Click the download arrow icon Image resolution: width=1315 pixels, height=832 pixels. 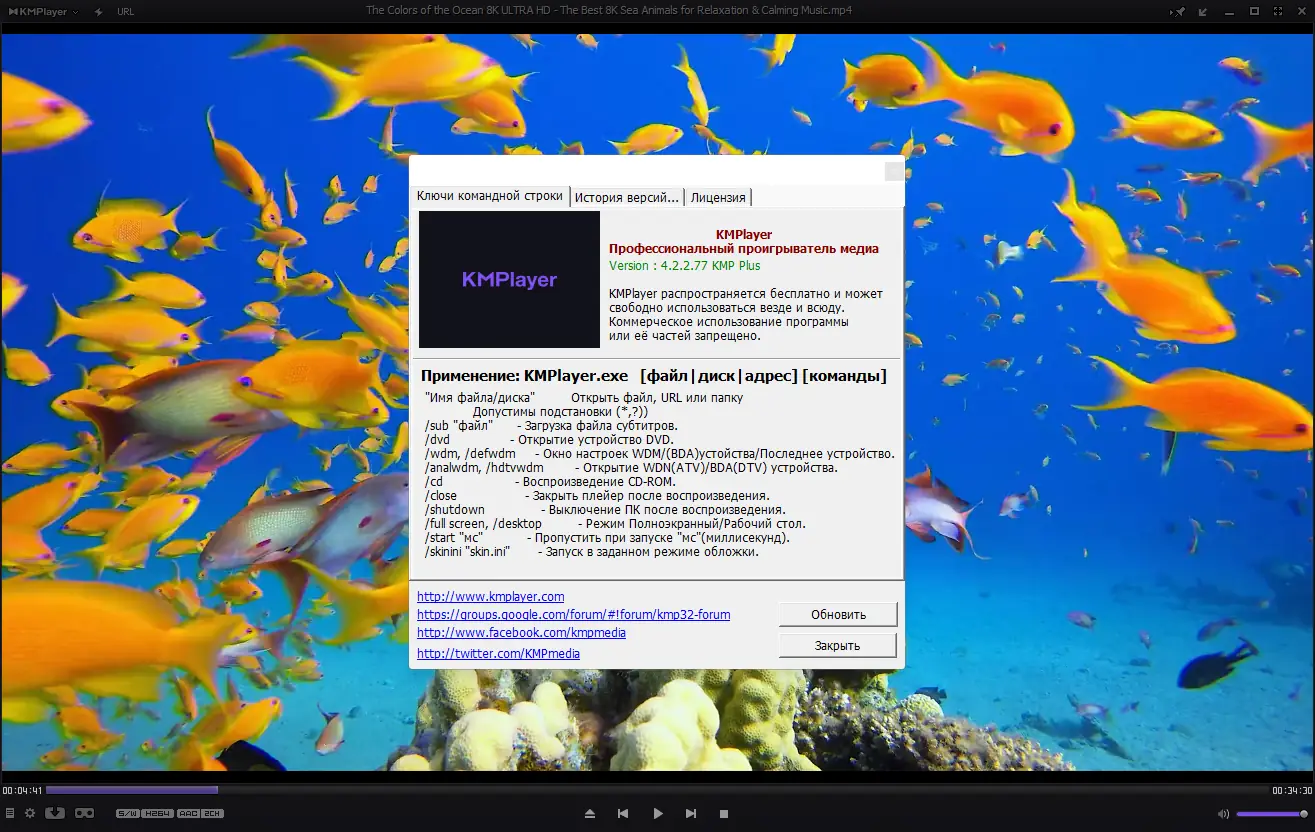pos(55,813)
